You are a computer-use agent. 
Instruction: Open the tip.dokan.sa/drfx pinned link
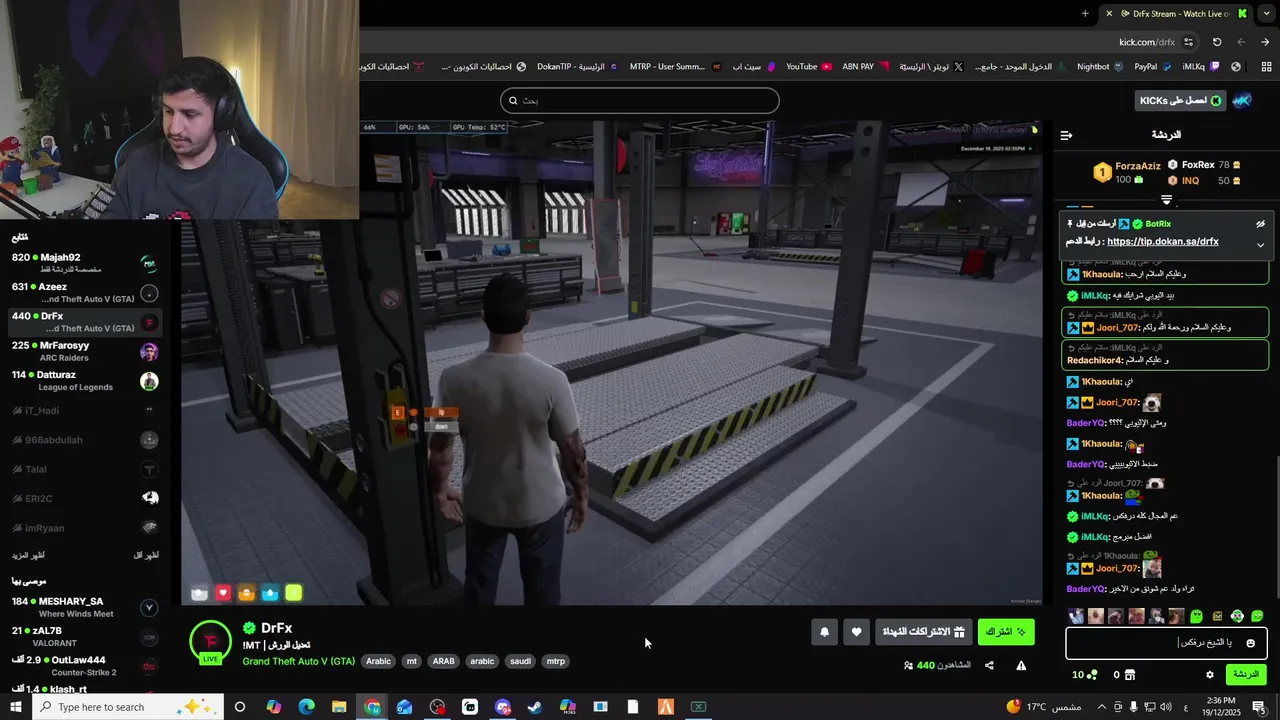tap(1163, 241)
